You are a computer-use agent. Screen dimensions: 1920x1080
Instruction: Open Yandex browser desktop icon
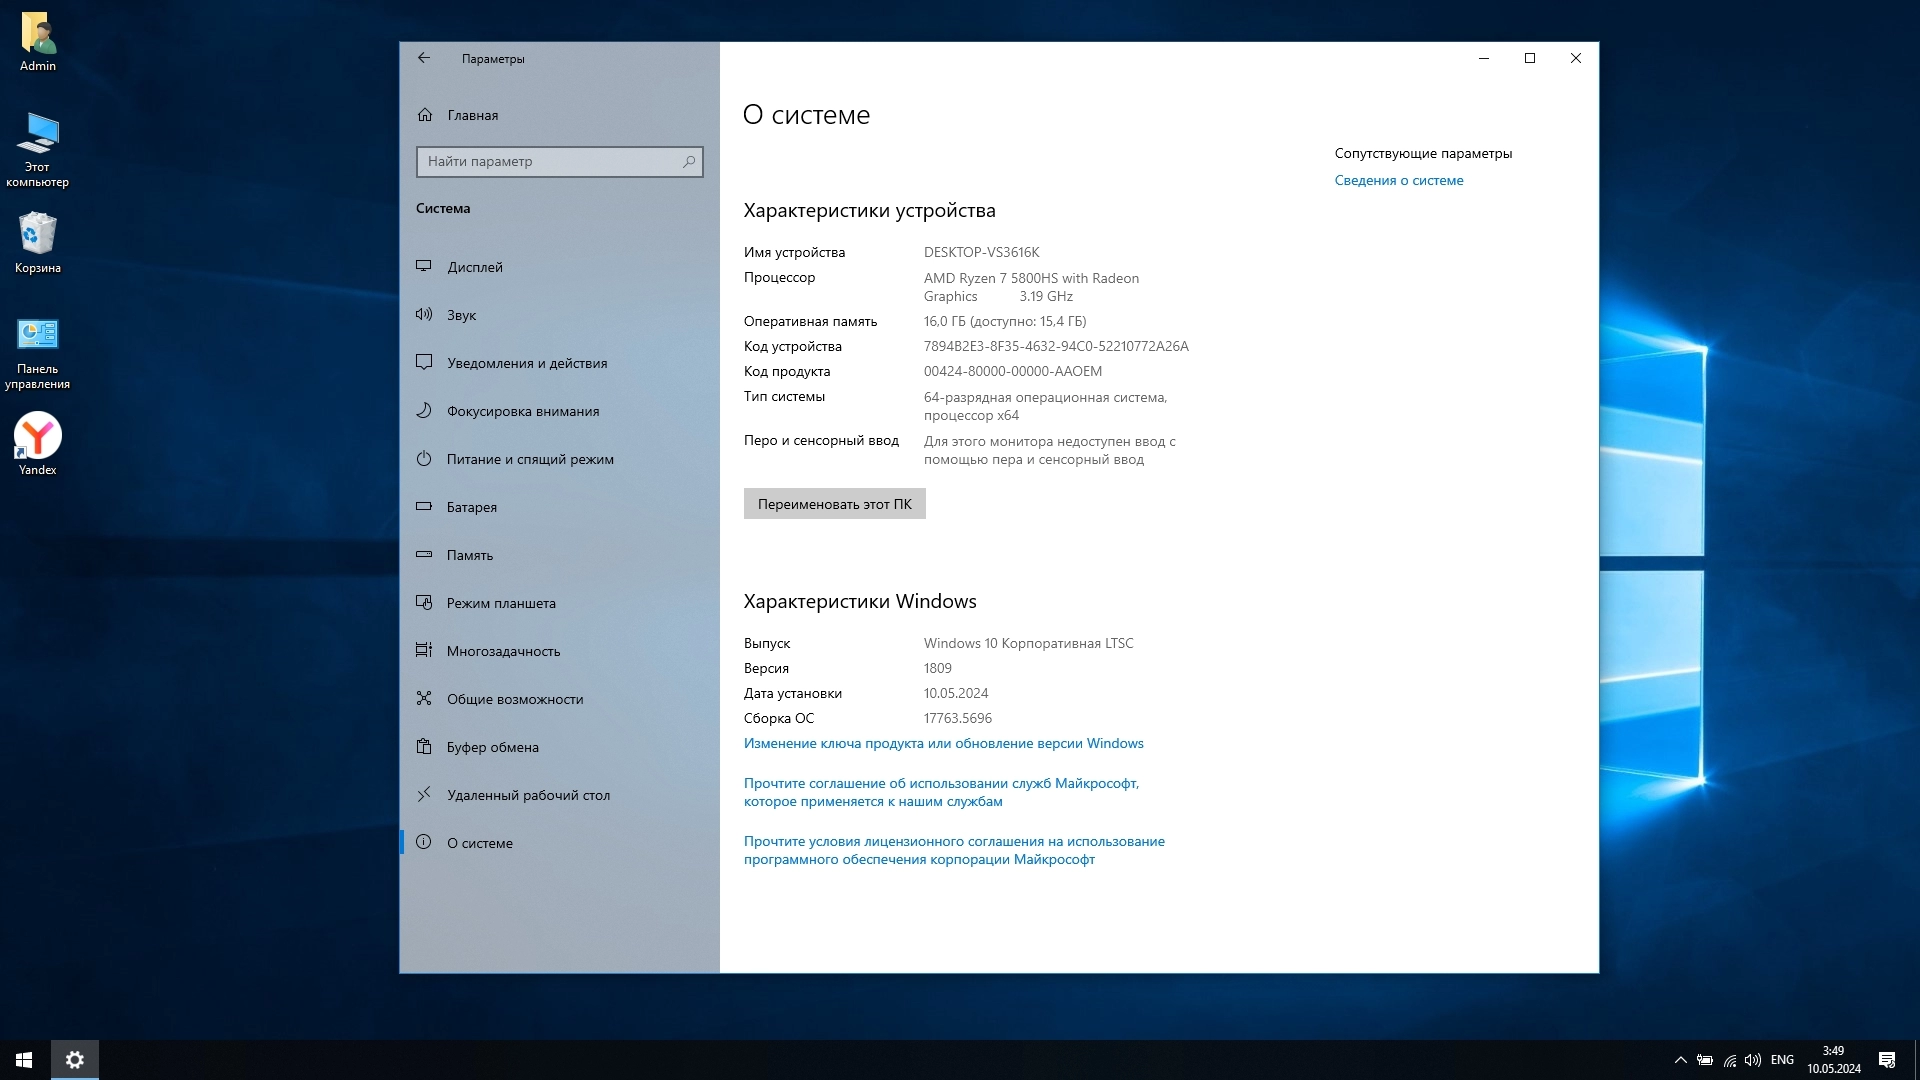(38, 437)
